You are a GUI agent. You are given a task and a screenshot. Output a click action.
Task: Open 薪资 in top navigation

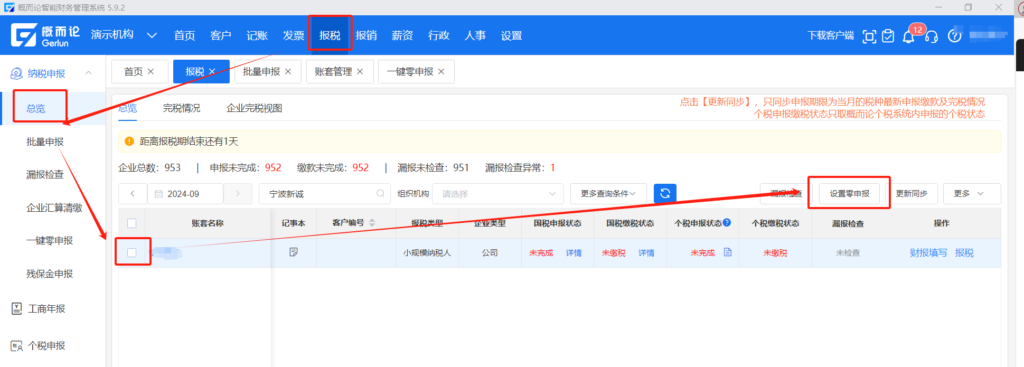(402, 35)
